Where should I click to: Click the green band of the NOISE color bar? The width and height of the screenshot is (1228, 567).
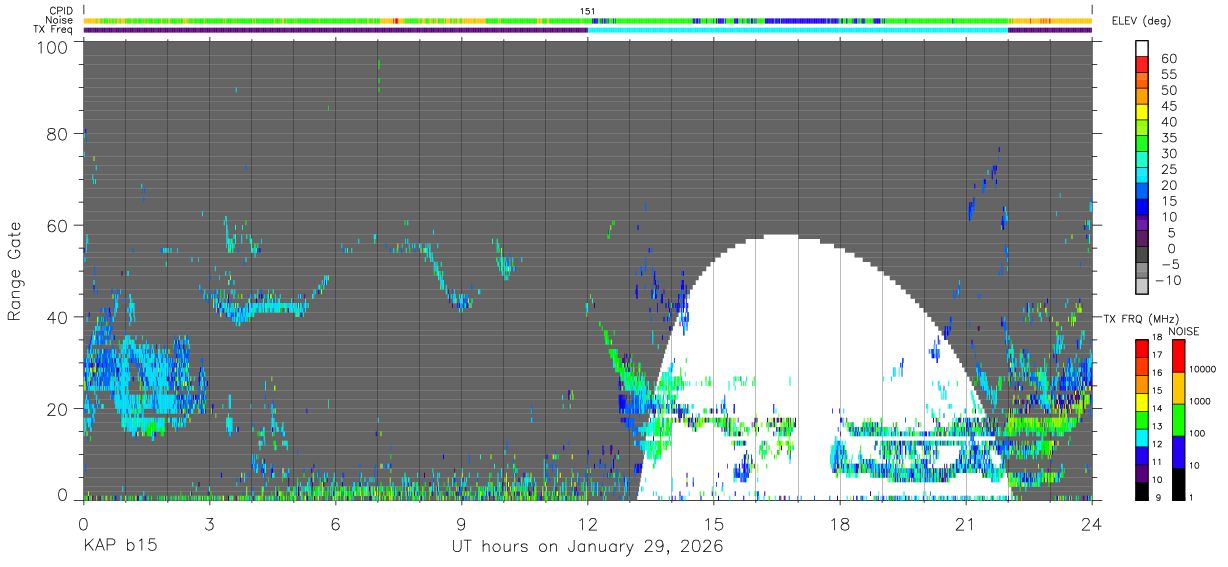tap(1178, 420)
